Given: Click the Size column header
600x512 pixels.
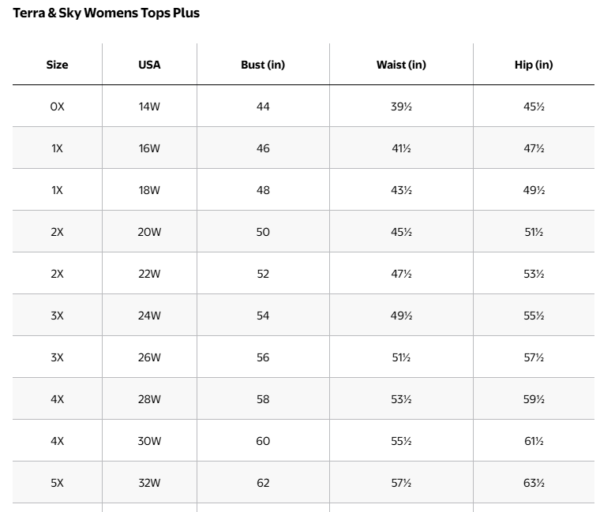Looking at the screenshot, I should pyautogui.click(x=57, y=65).
